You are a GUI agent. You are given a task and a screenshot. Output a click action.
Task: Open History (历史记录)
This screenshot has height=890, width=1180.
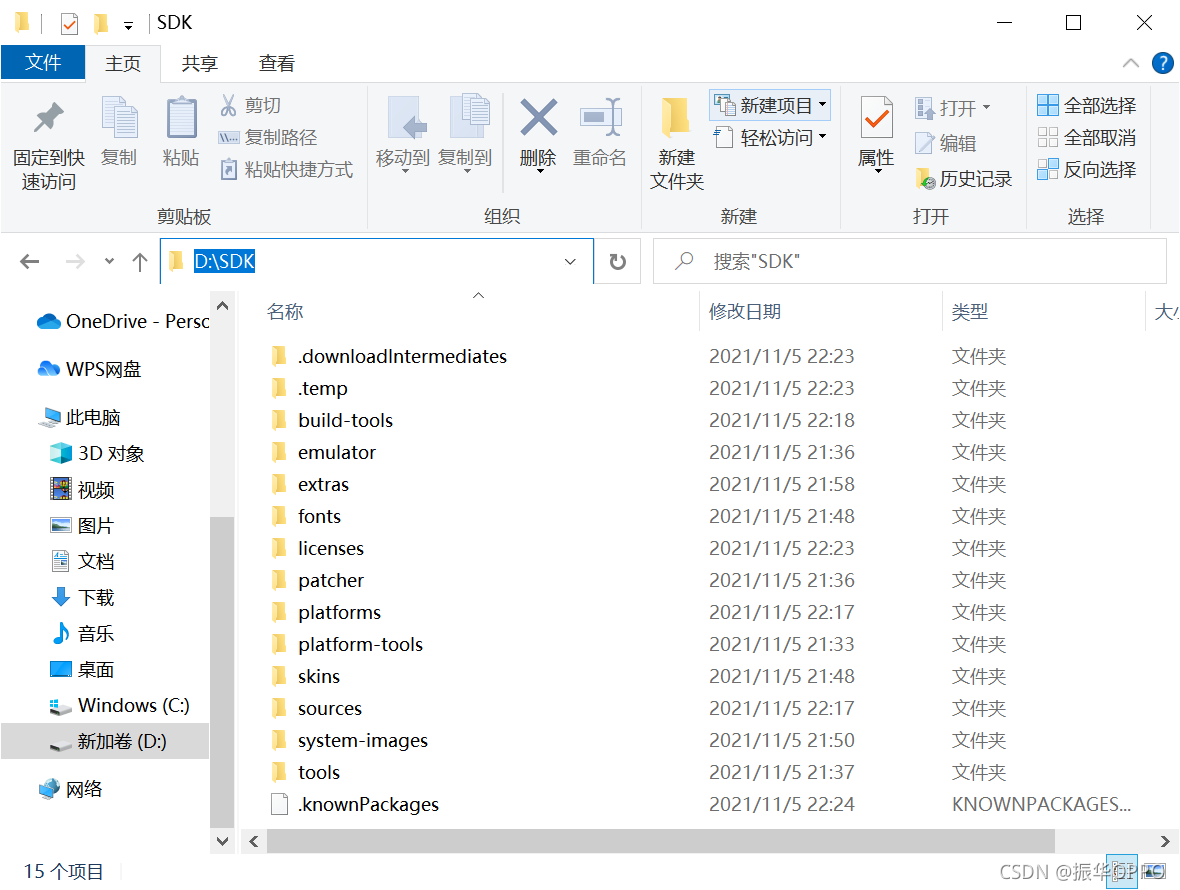[x=963, y=178]
